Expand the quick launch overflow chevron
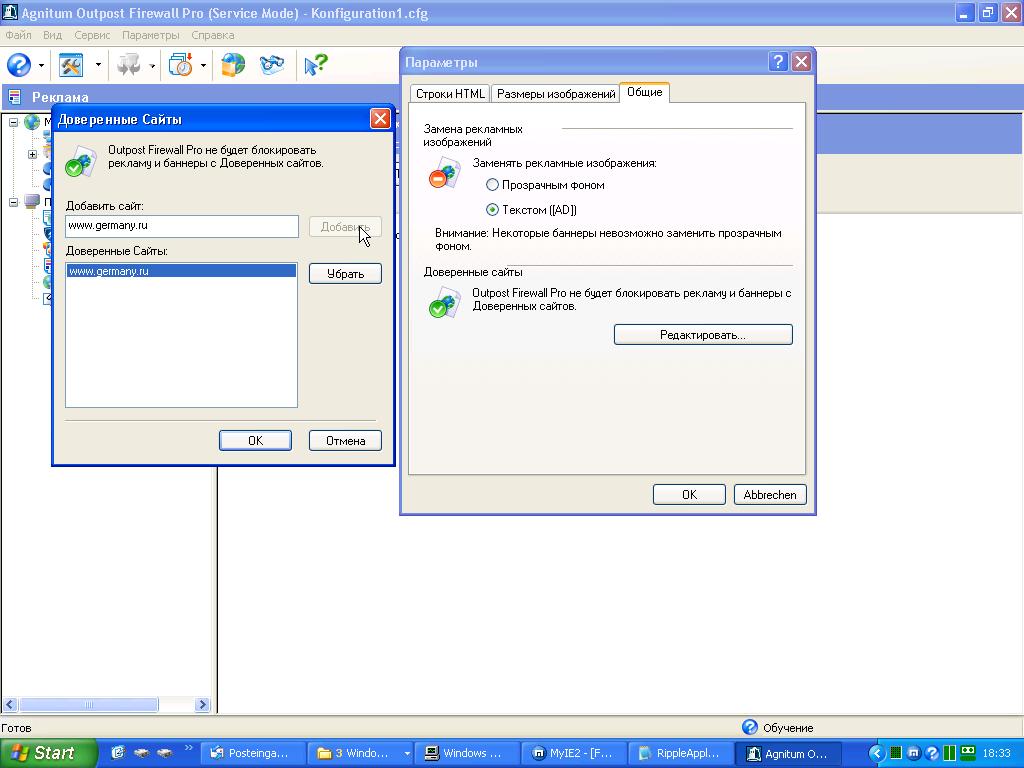 (x=189, y=748)
